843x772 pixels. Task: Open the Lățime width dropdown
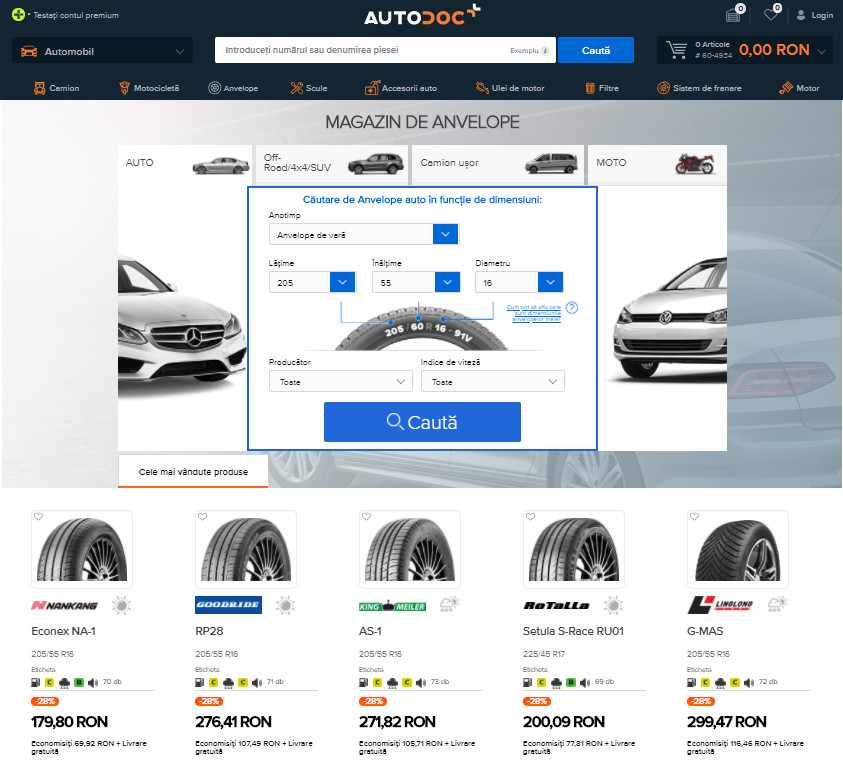coord(342,283)
